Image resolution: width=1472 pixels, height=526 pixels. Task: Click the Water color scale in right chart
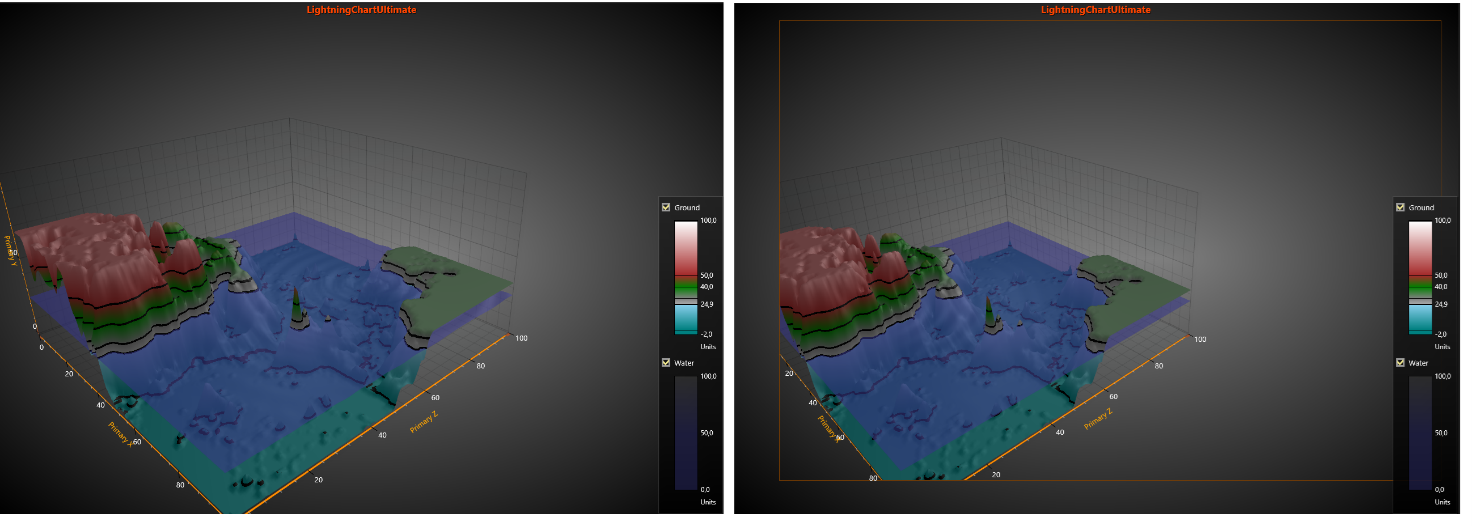pyautogui.click(x=1421, y=433)
